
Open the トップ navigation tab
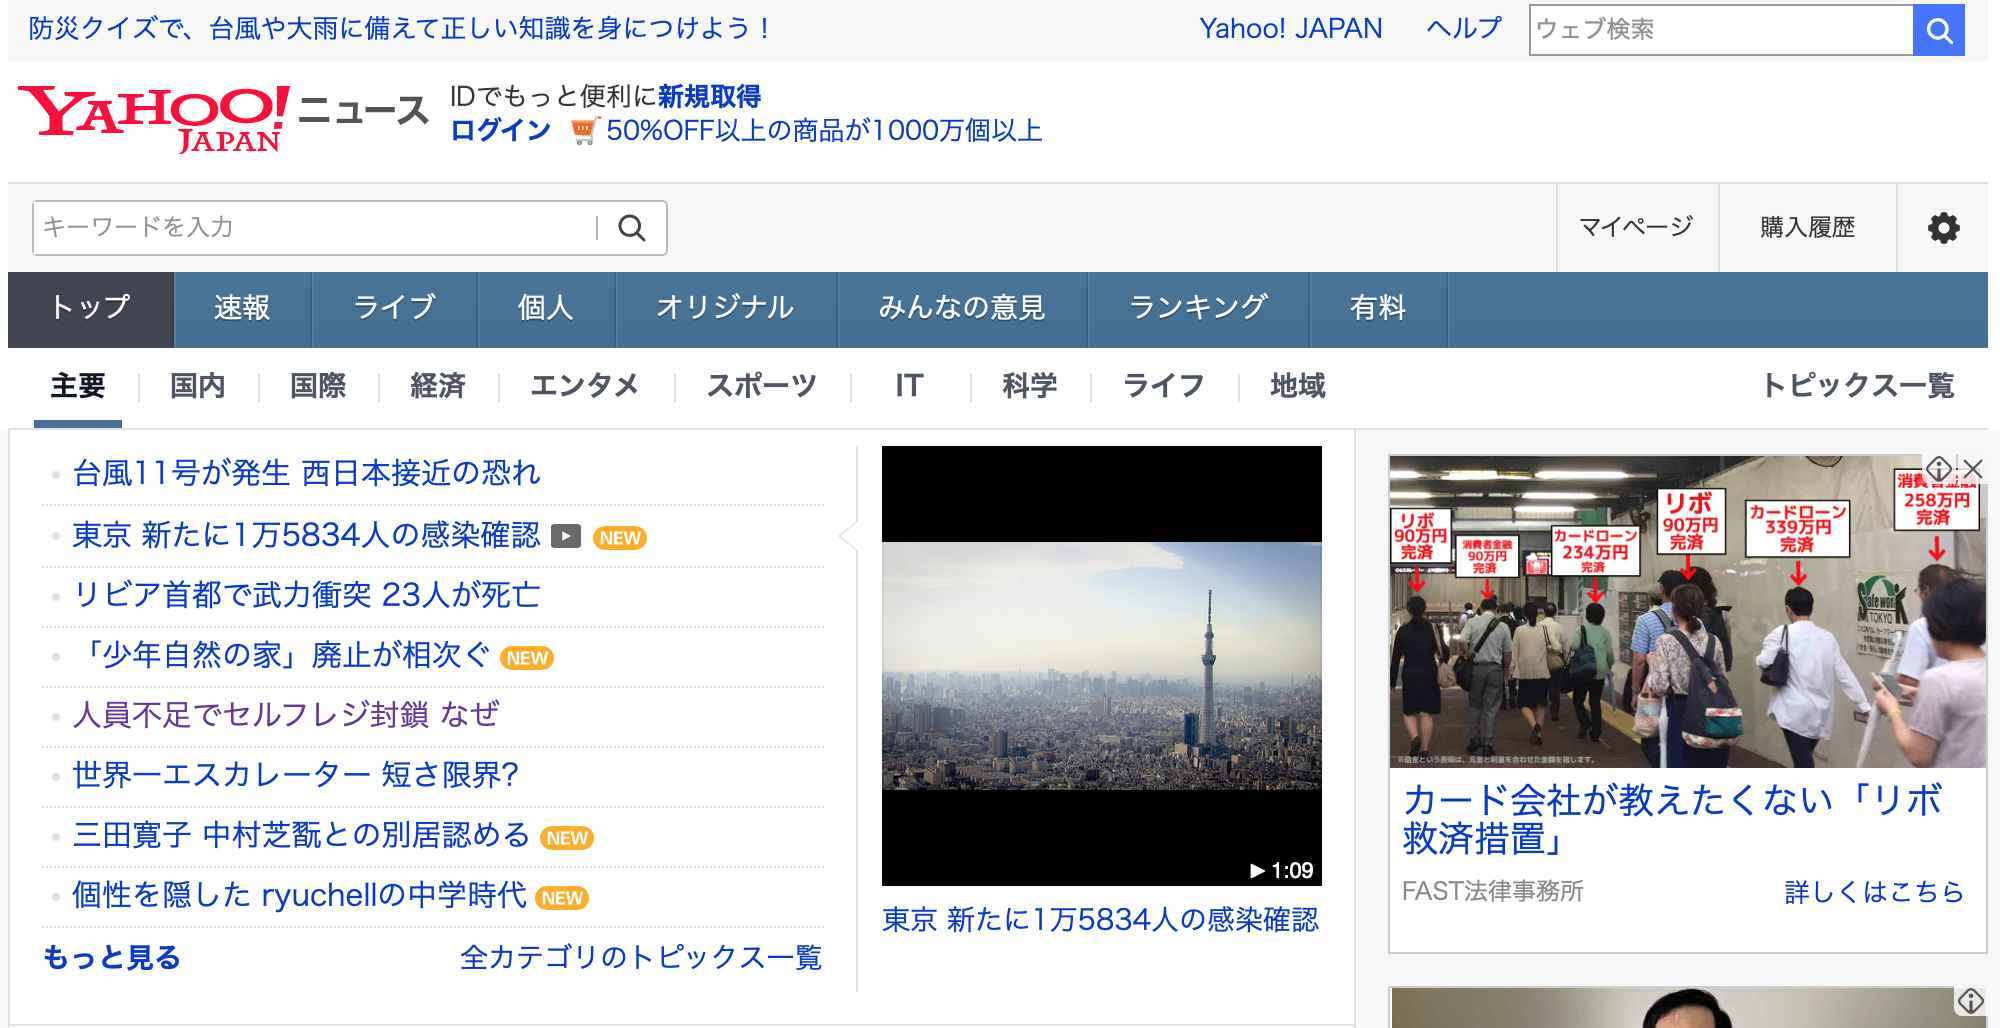pyautogui.click(x=91, y=309)
